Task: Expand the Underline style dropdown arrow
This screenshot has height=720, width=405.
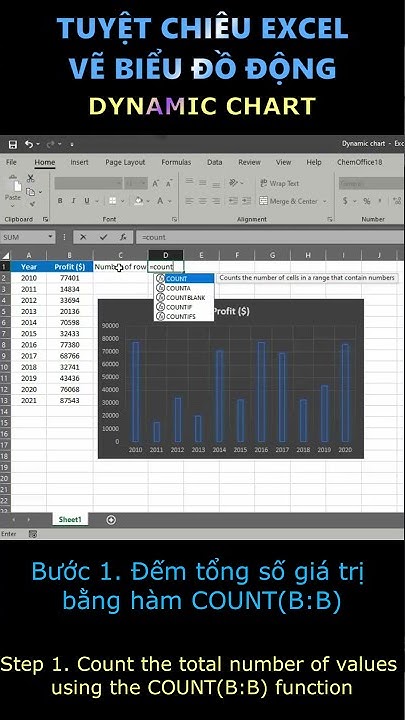Action: [97, 201]
